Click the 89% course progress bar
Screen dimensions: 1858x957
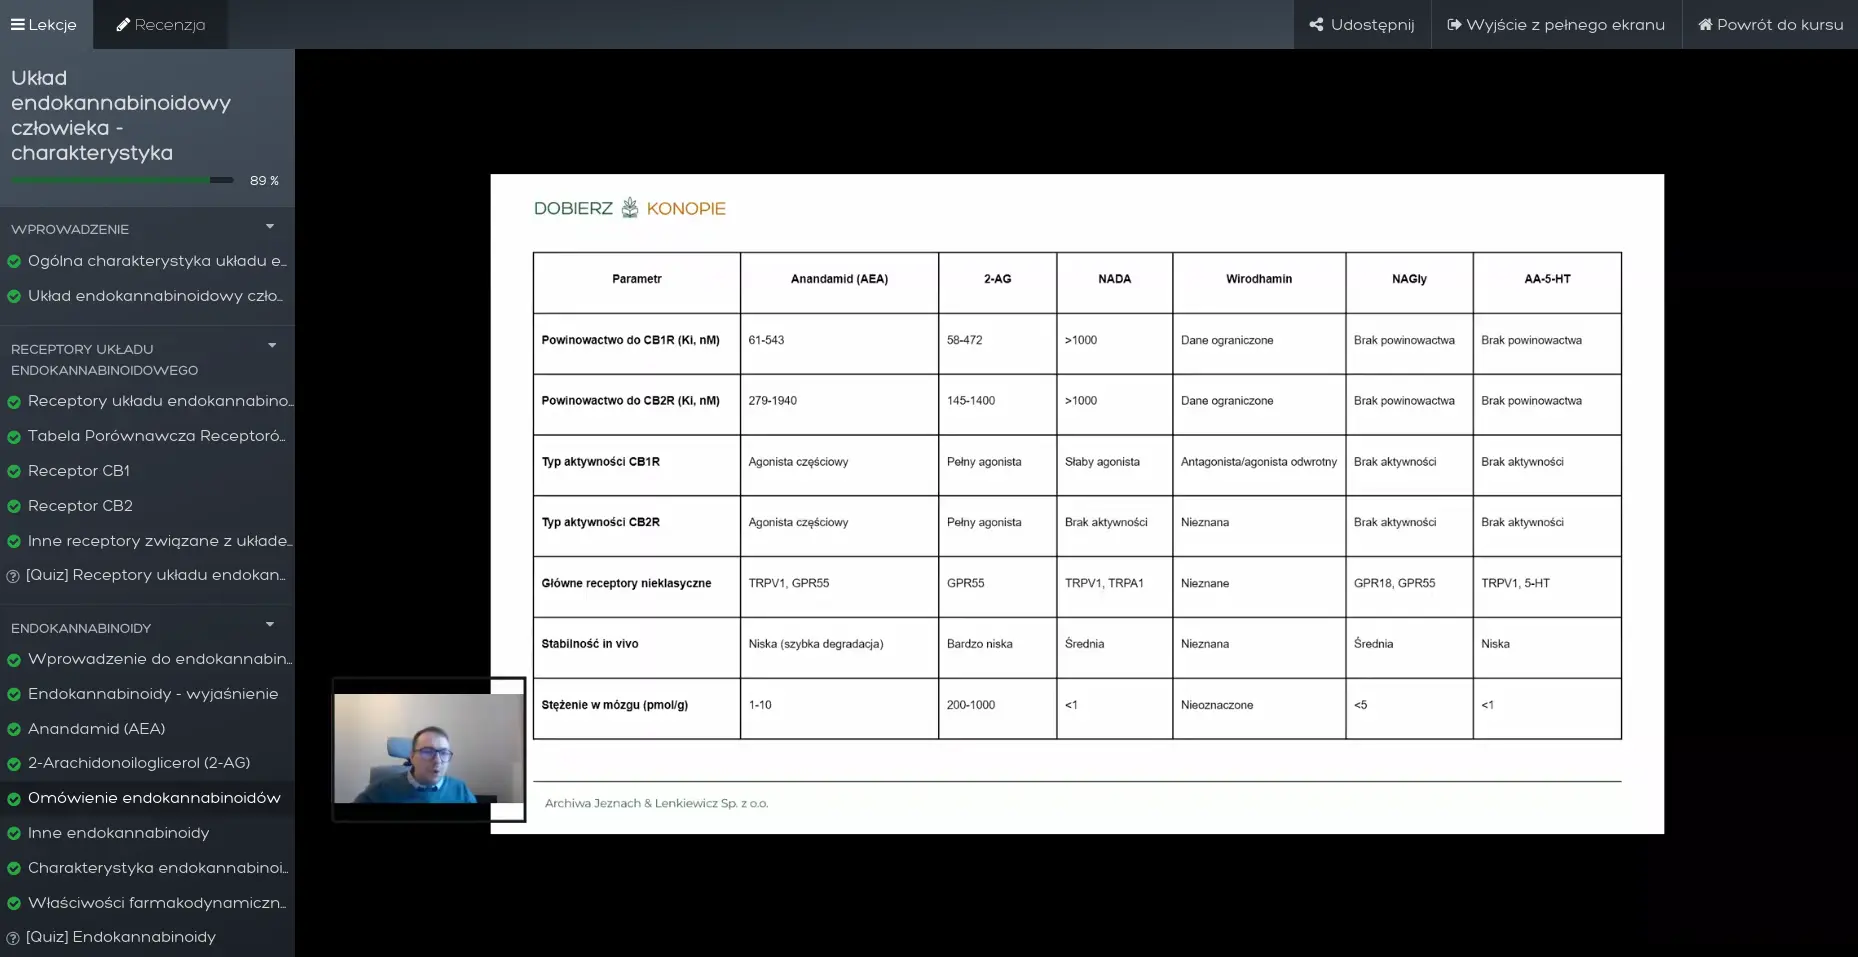(122, 180)
